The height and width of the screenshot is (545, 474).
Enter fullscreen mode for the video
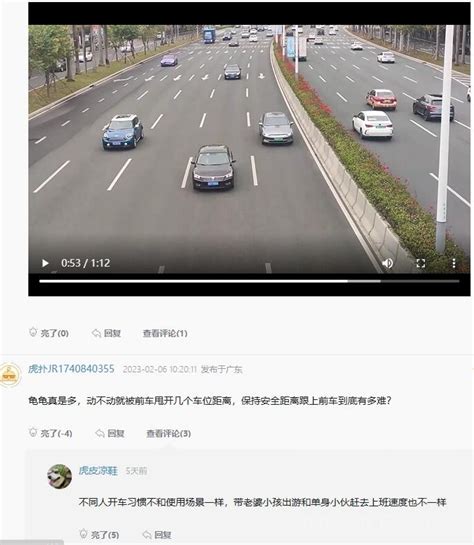point(420,263)
